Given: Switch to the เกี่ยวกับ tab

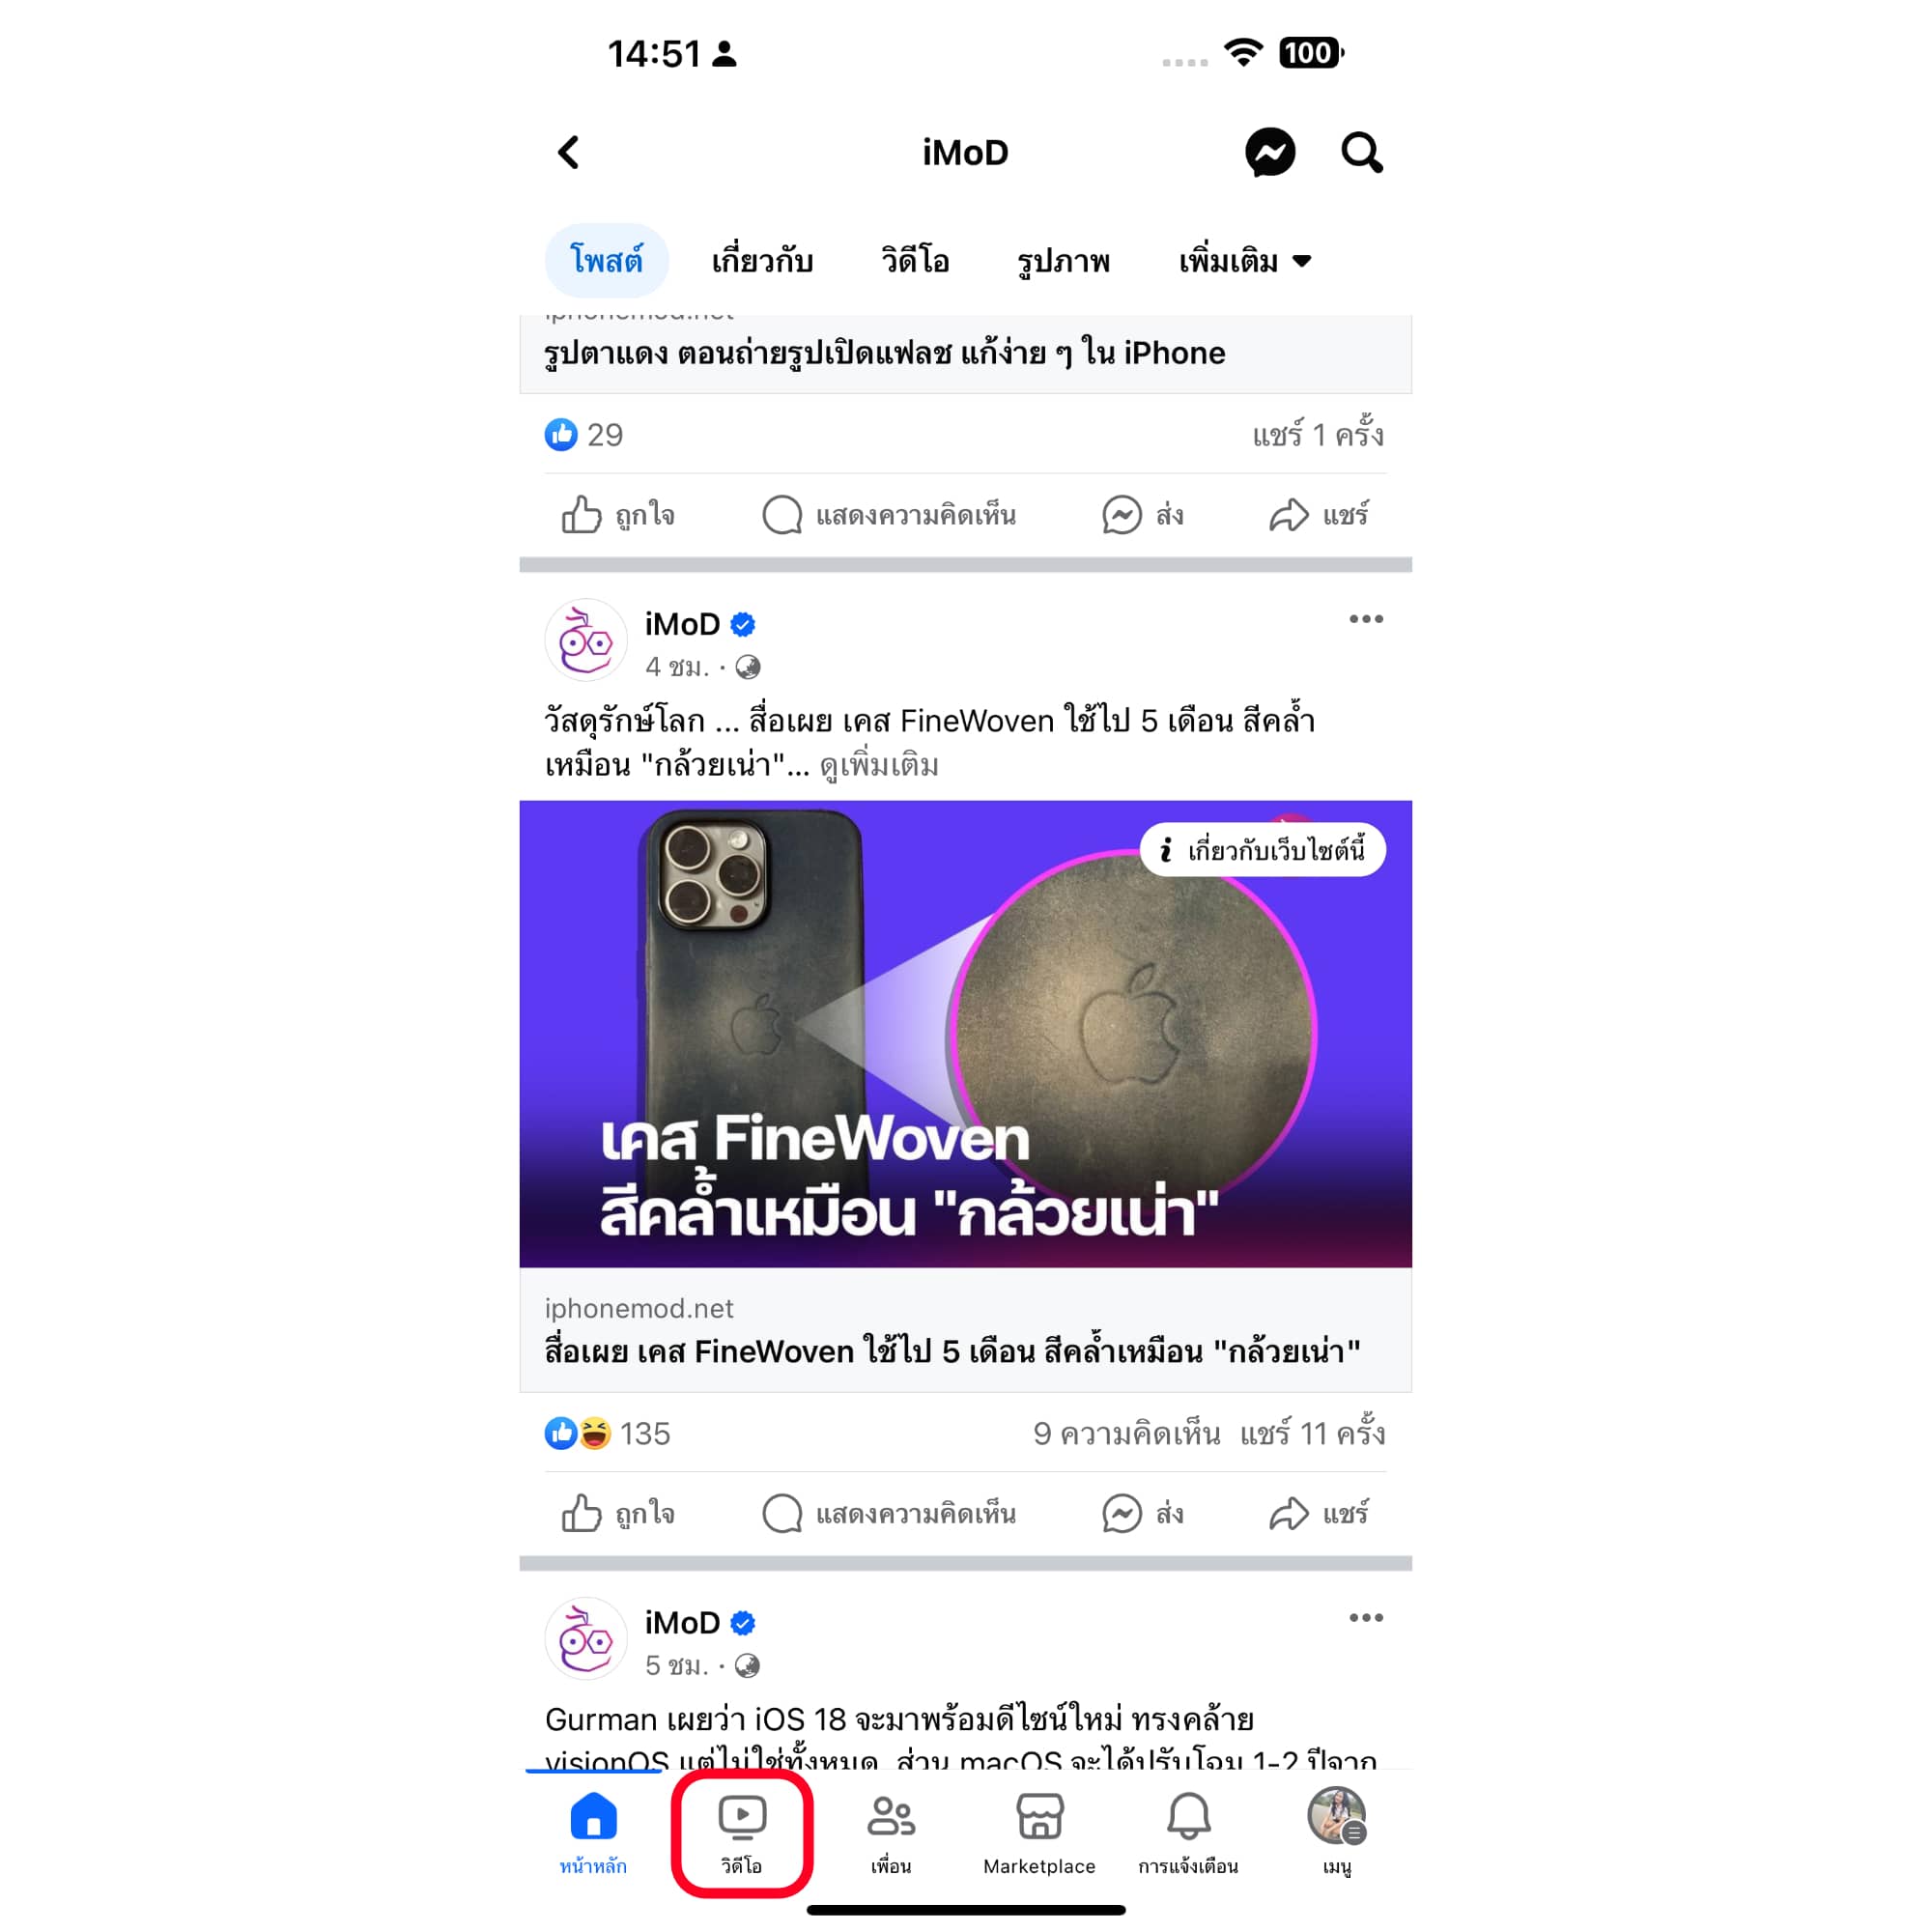Looking at the screenshot, I should pos(762,261).
